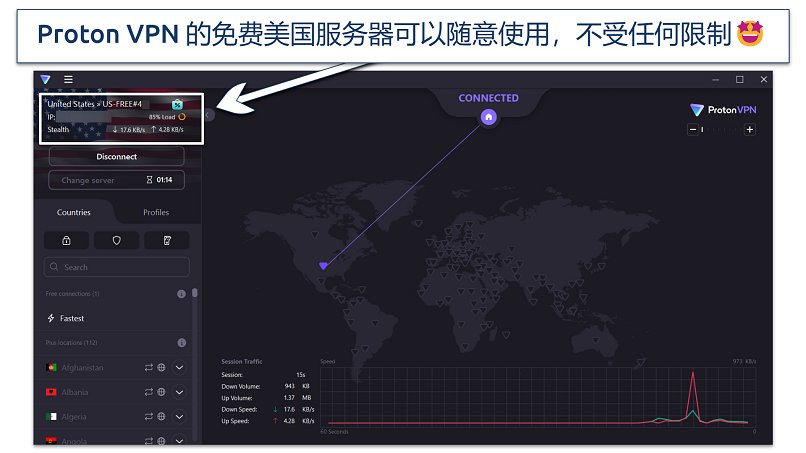Click the country Search field

tap(116, 267)
